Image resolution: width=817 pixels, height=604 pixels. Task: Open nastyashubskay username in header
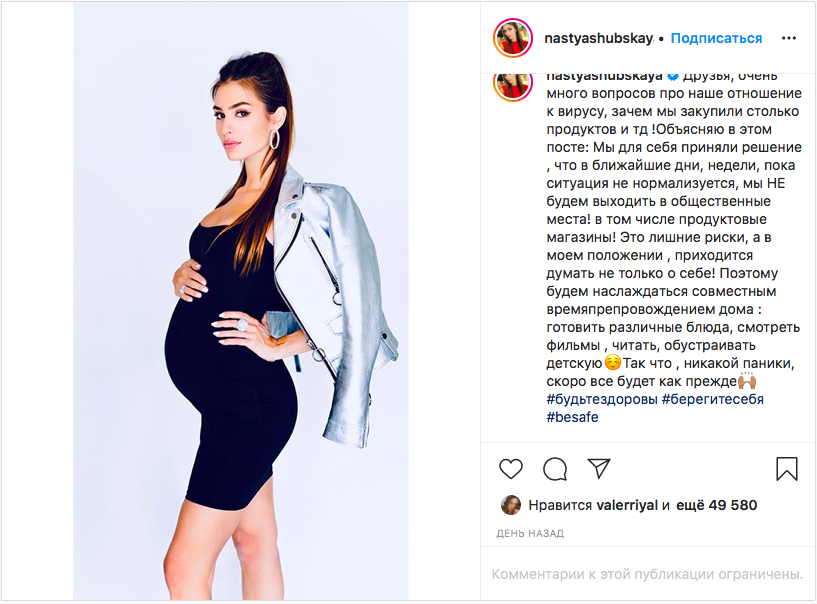598,38
